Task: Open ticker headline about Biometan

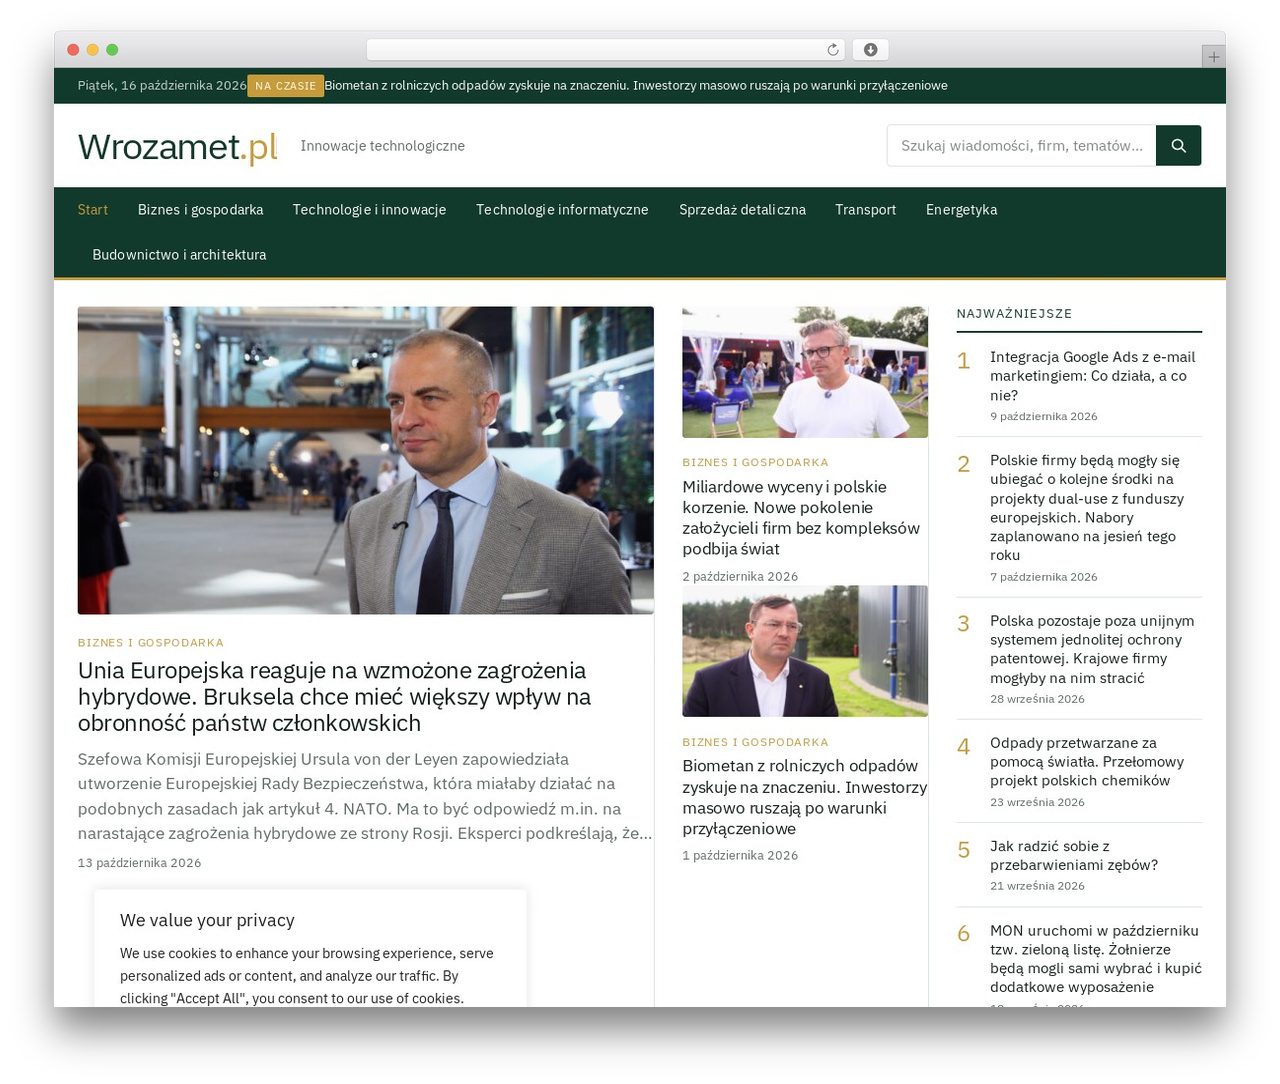Action: [636, 86]
